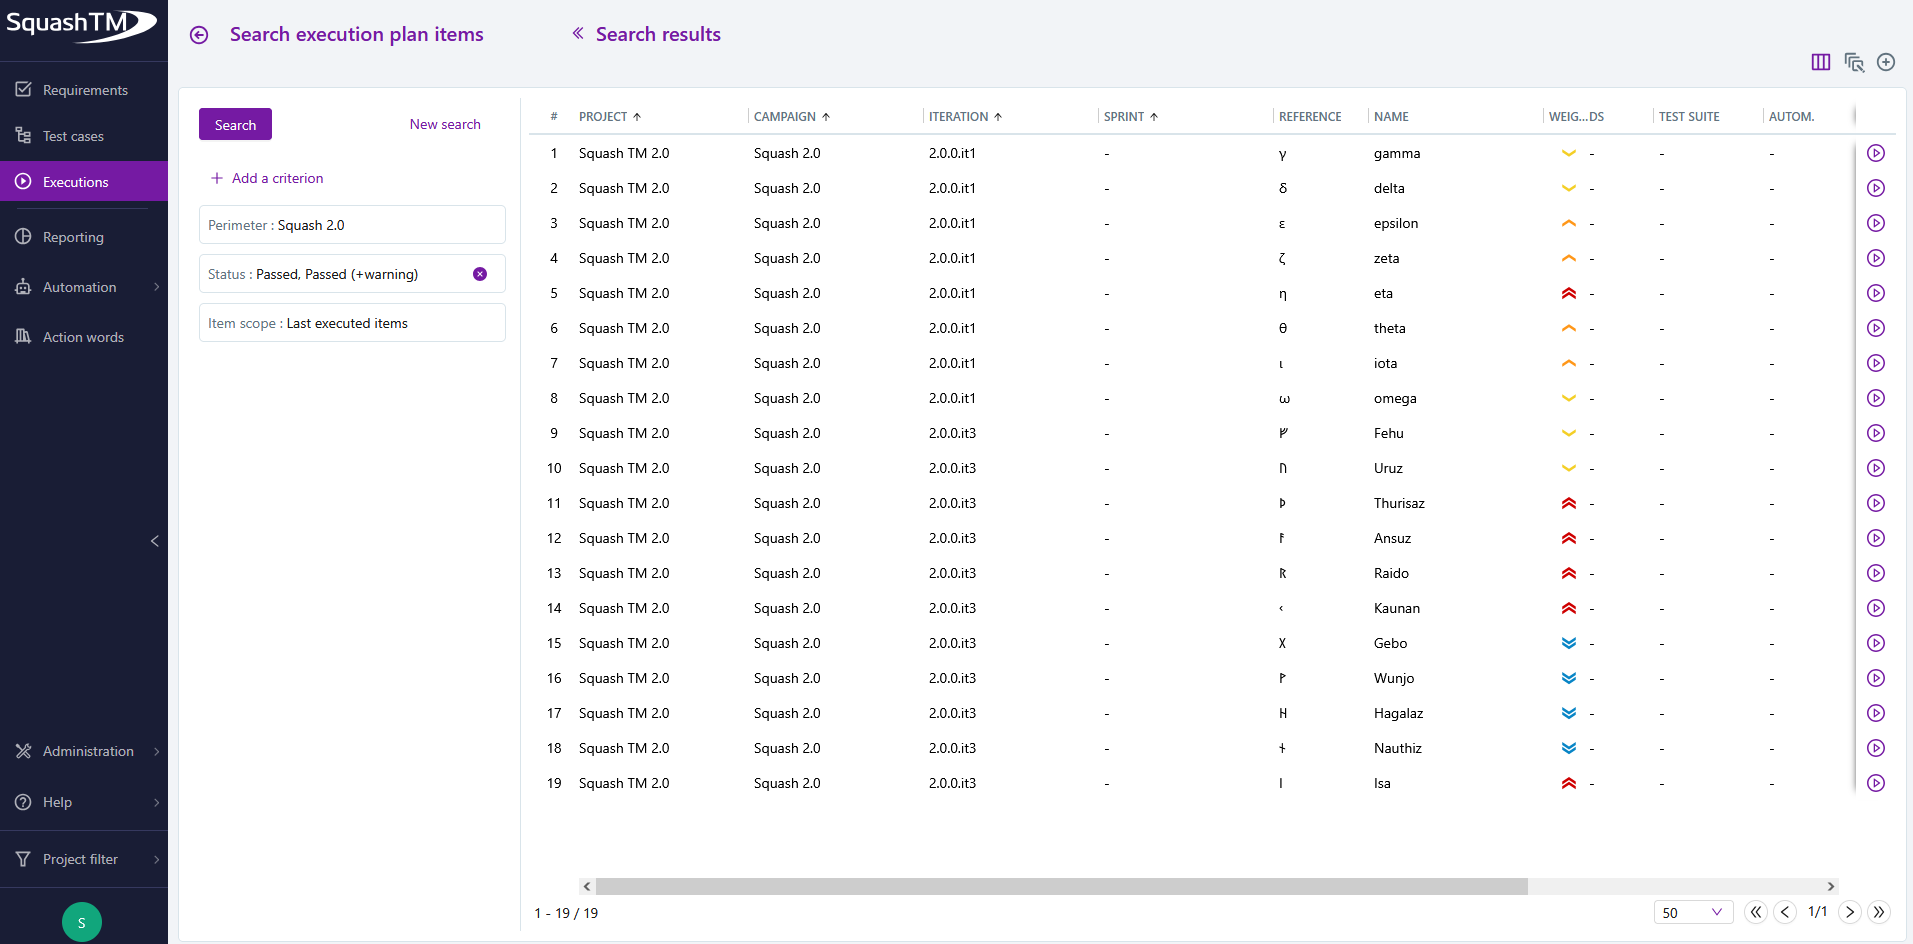The width and height of the screenshot is (1913, 944).
Task: Click the circled plus icon top right
Action: point(1887,61)
